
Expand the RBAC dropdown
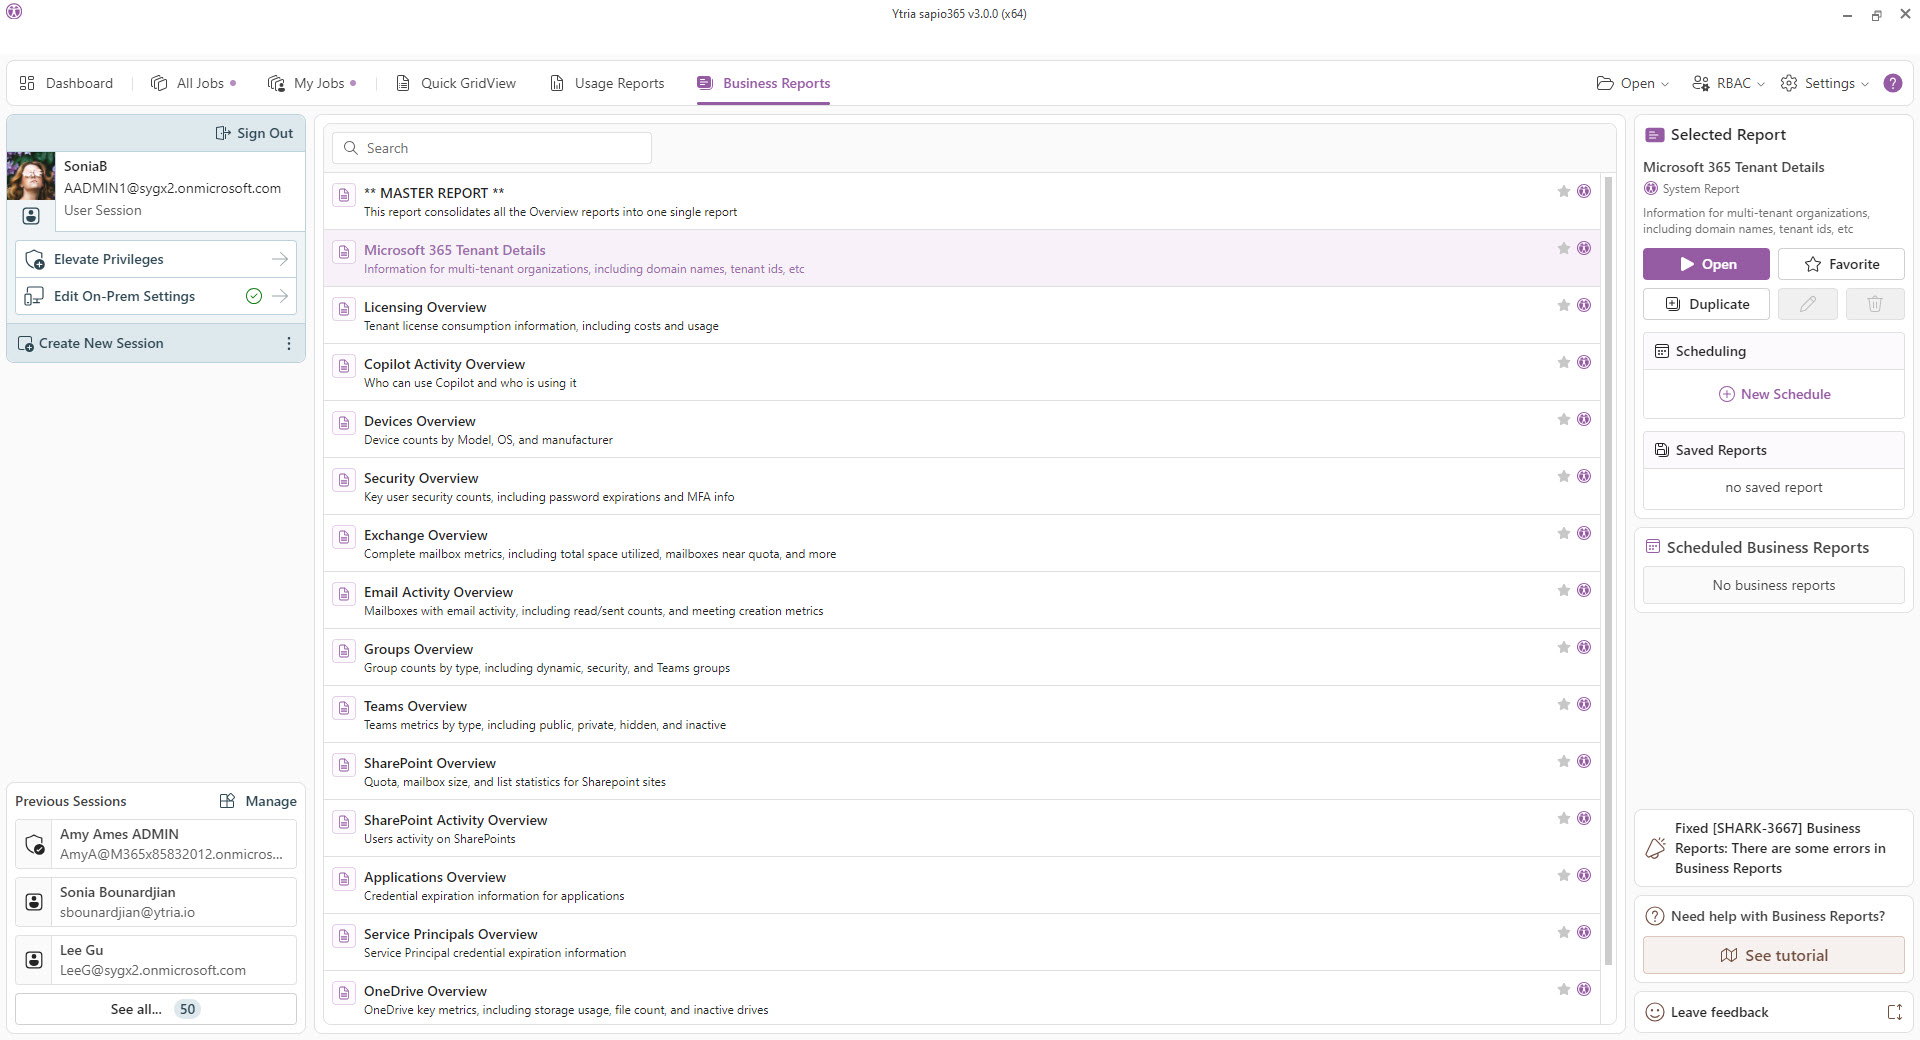1728,83
